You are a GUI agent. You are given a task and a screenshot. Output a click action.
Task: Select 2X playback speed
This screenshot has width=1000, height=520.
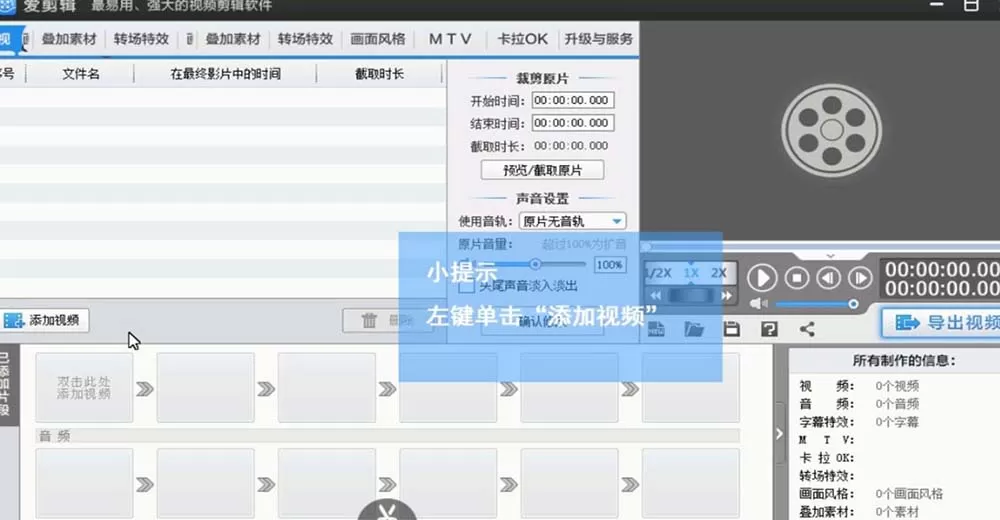[x=719, y=273]
